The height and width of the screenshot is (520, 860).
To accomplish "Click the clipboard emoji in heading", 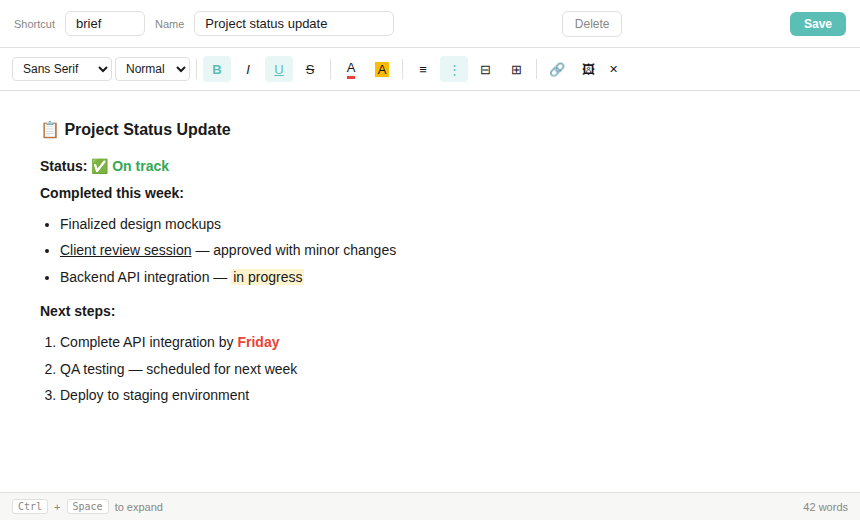I will pyautogui.click(x=49, y=129).
